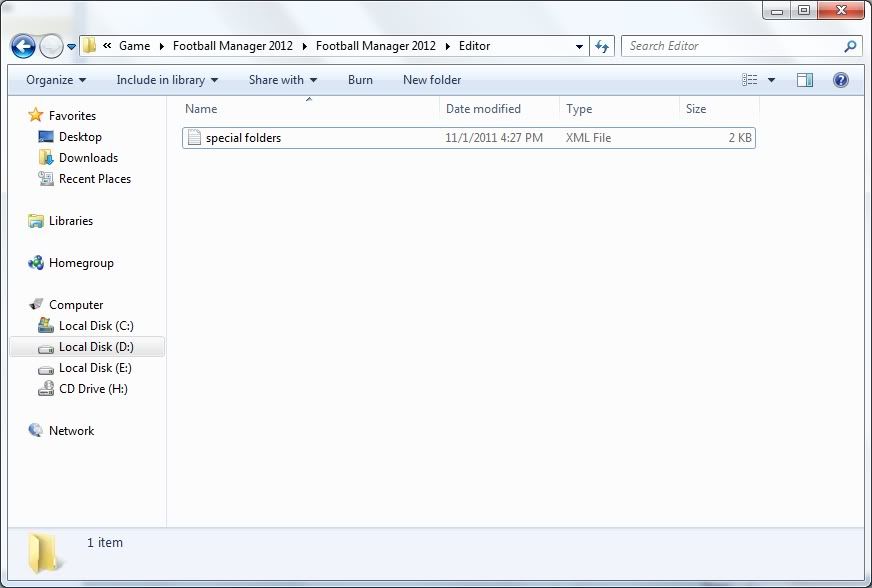Select the special folders file icon

(194, 137)
